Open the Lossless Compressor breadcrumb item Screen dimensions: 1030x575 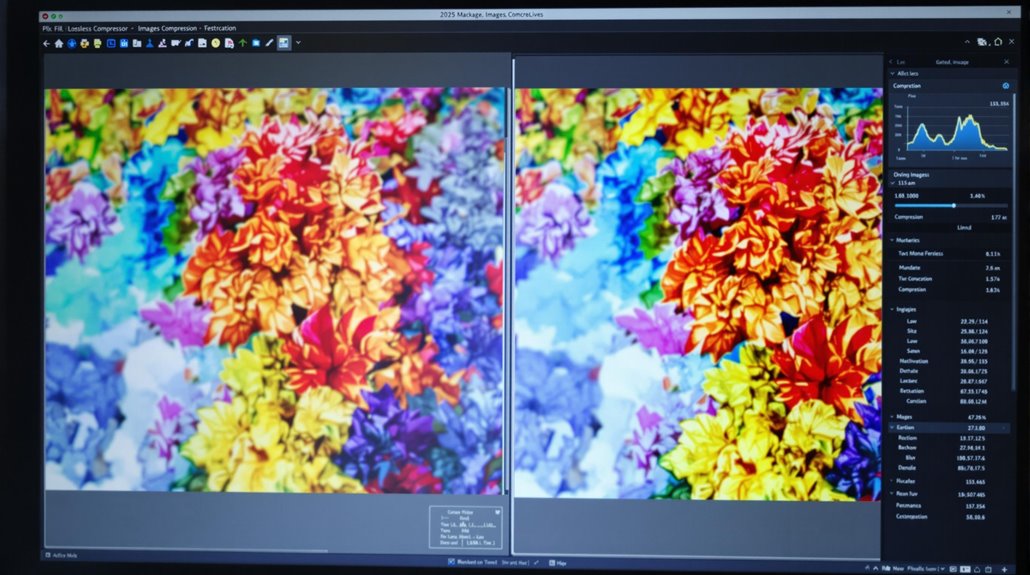pyautogui.click(x=97, y=28)
